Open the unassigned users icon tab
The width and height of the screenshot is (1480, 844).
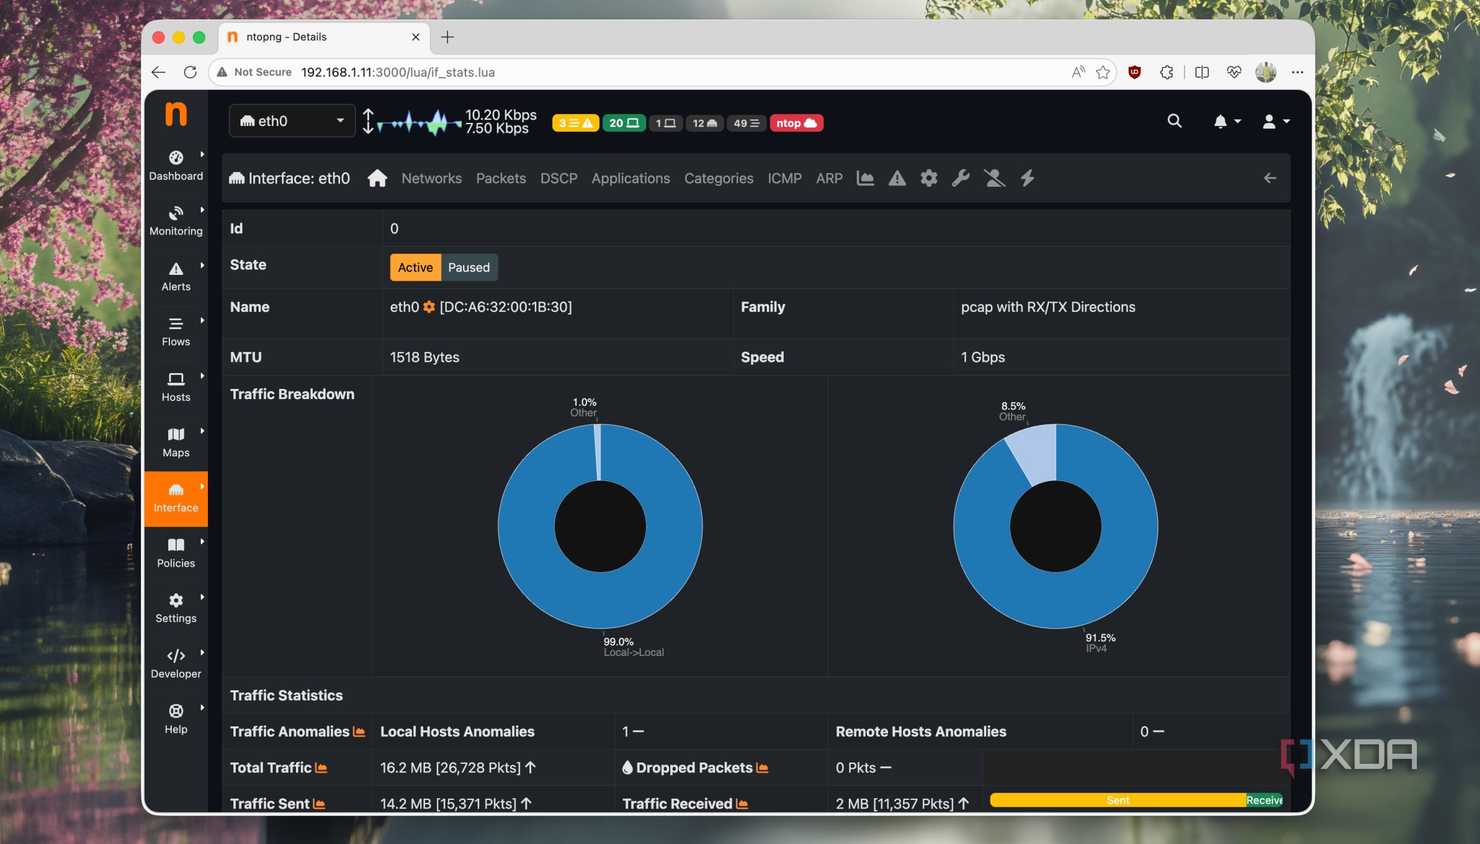pos(994,178)
